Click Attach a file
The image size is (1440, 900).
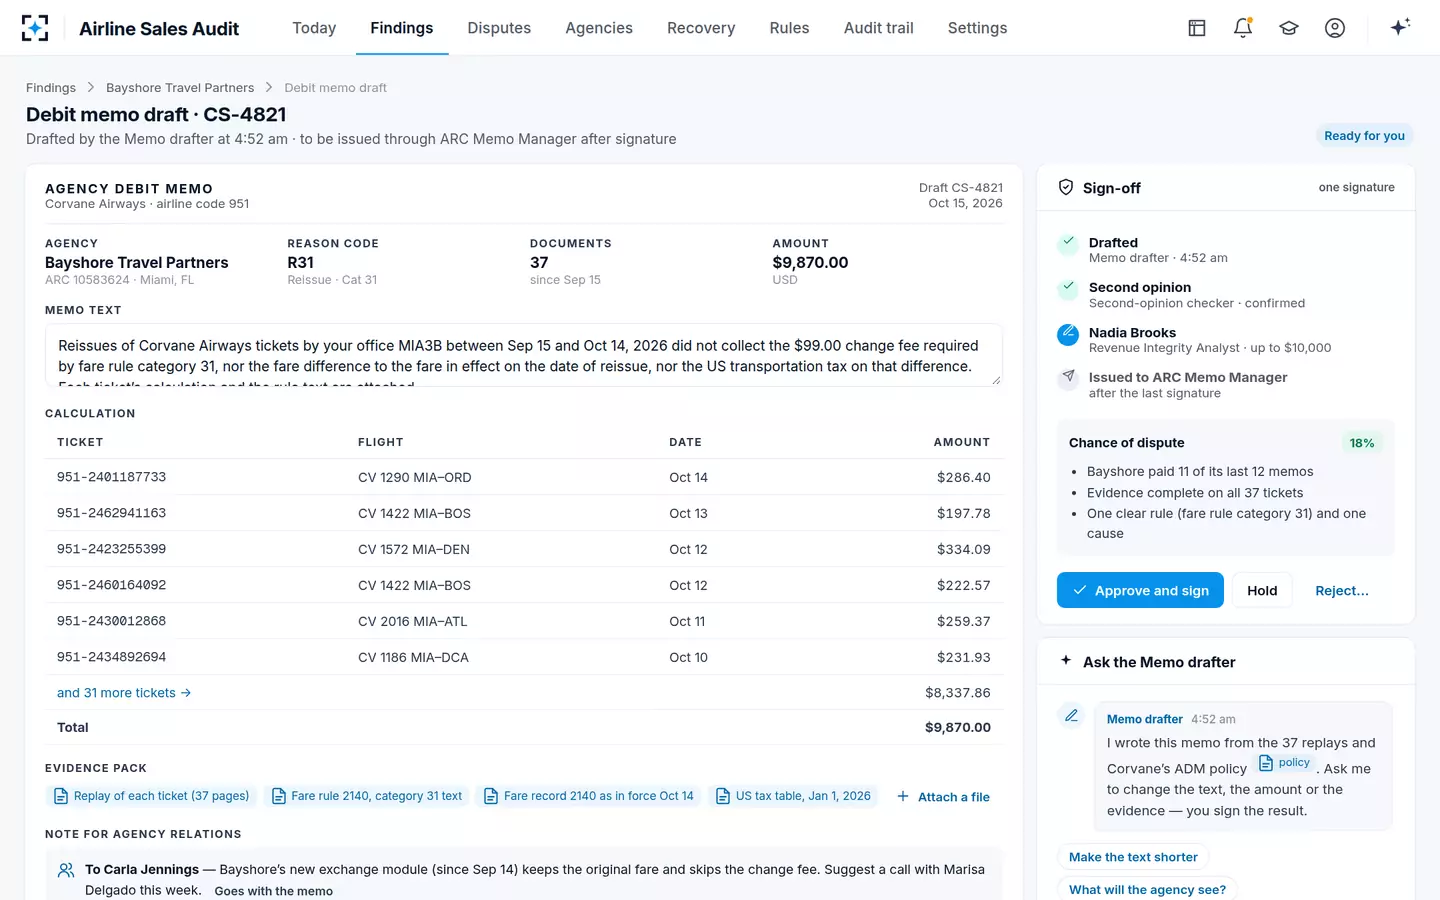tap(943, 796)
